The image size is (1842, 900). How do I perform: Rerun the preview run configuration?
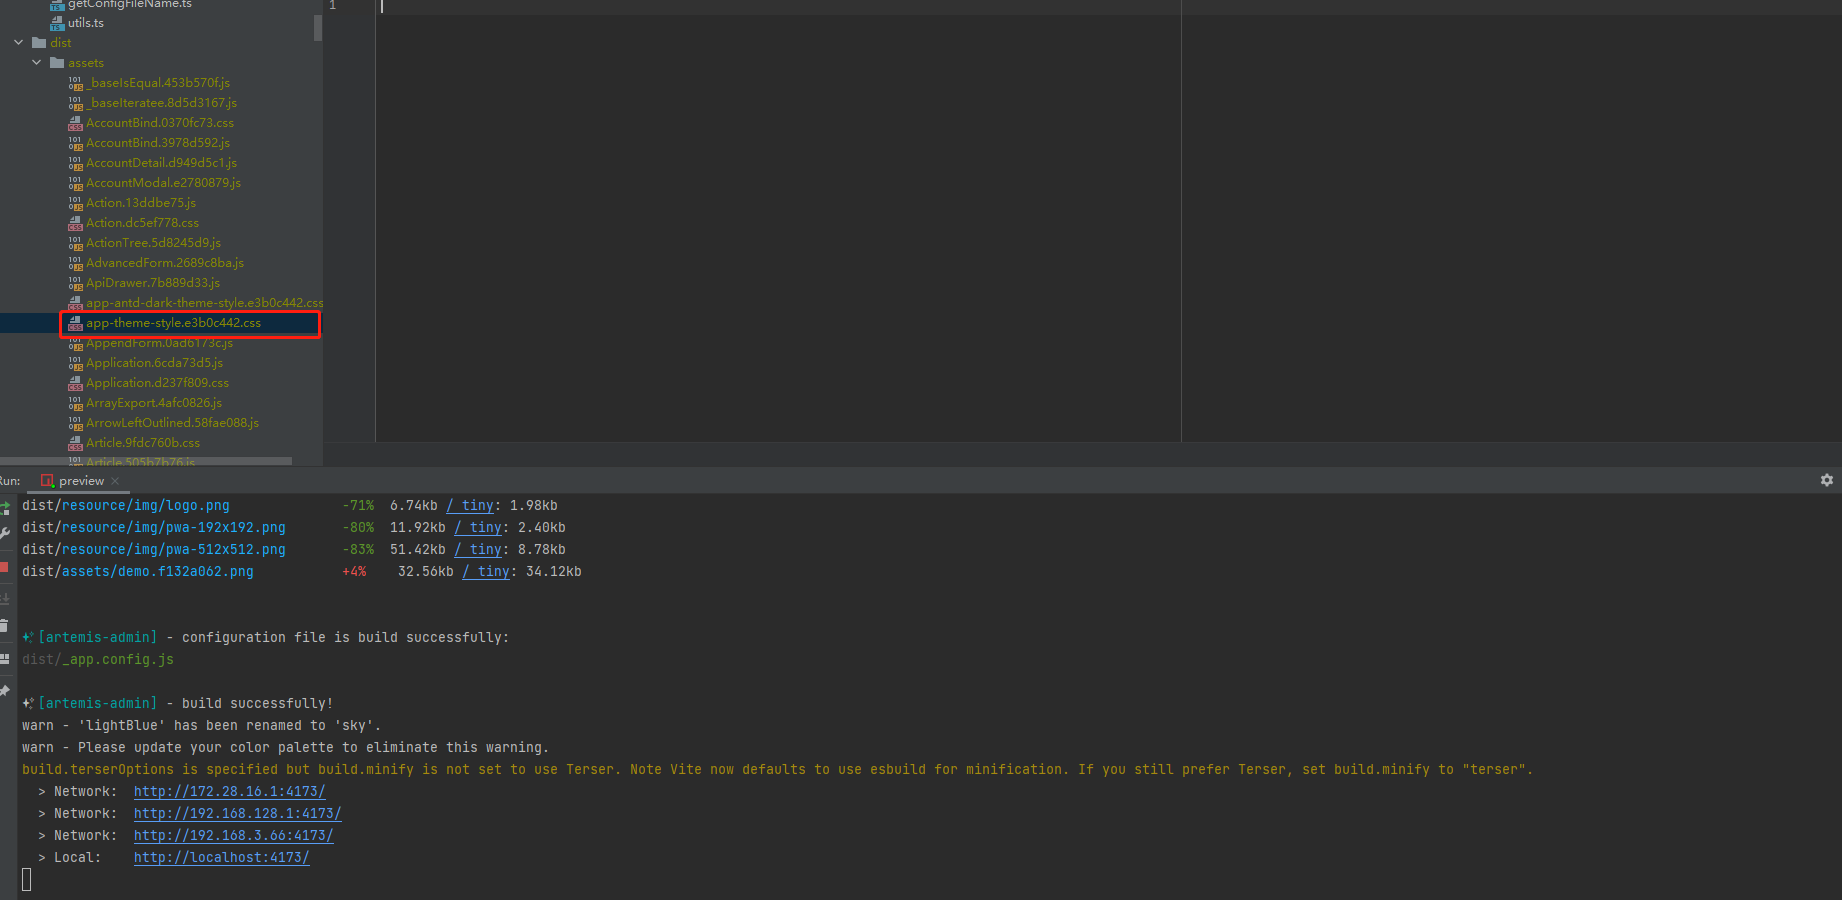[x=5, y=508]
